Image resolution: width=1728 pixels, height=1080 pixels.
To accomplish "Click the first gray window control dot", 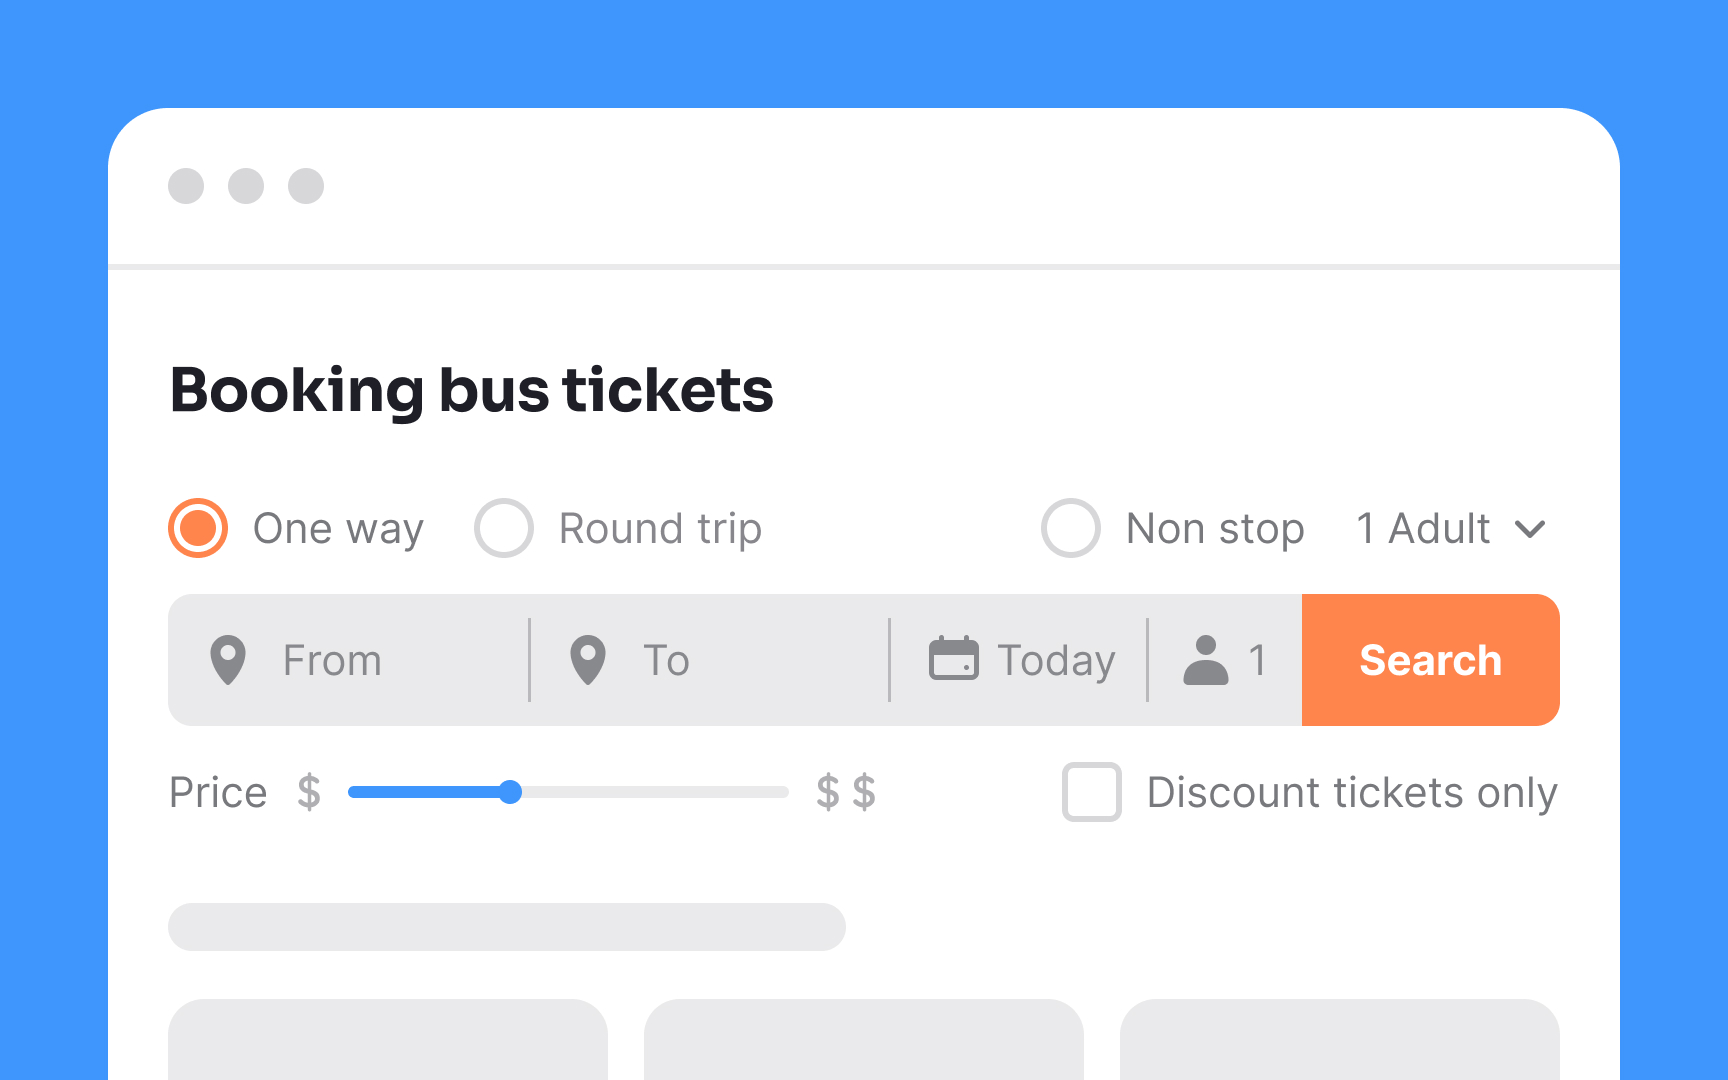I will pos(186,186).
